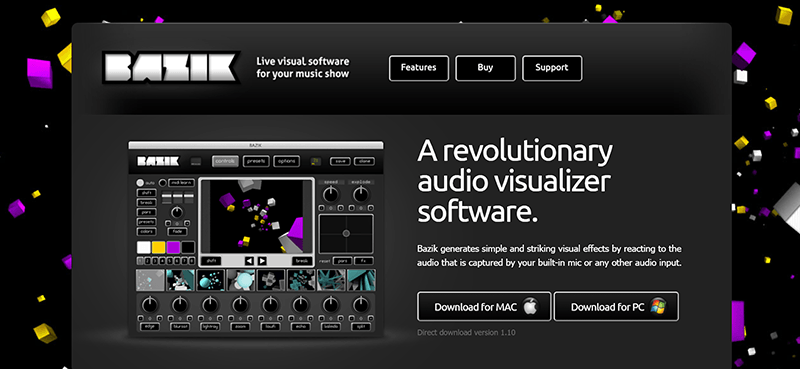Image resolution: width=800 pixels, height=369 pixels.
Task: Click the lightray effect button
Action: click(x=210, y=327)
